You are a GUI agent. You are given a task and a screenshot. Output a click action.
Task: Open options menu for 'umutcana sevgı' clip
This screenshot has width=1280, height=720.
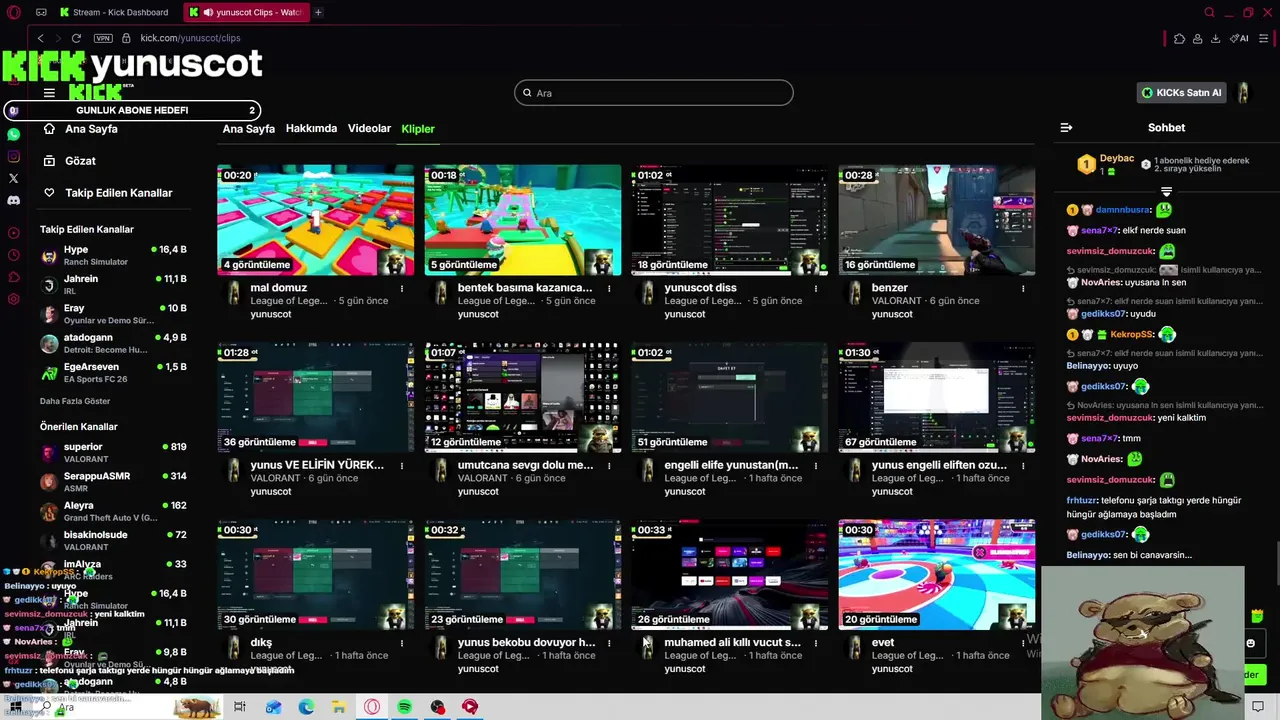pyautogui.click(x=609, y=465)
